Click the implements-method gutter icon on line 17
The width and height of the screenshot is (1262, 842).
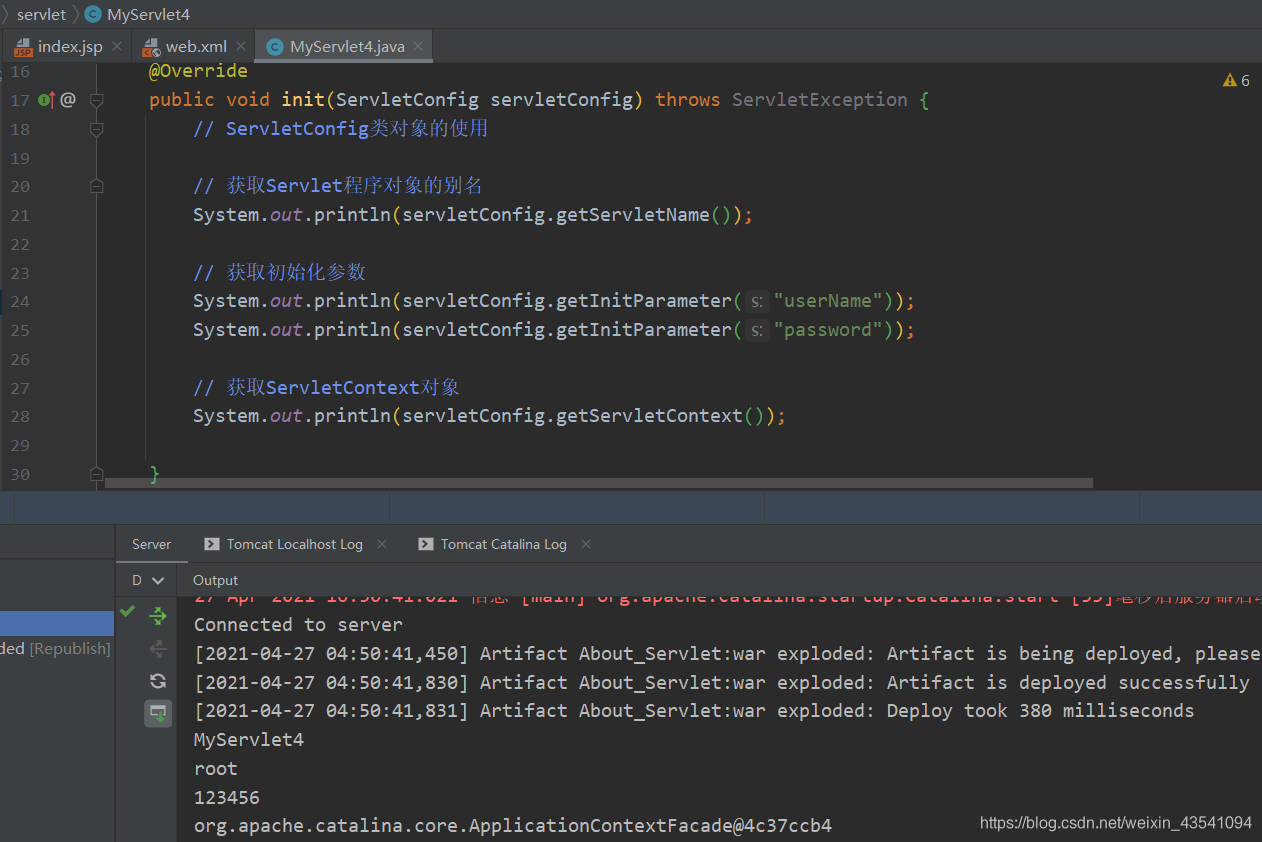(46, 99)
